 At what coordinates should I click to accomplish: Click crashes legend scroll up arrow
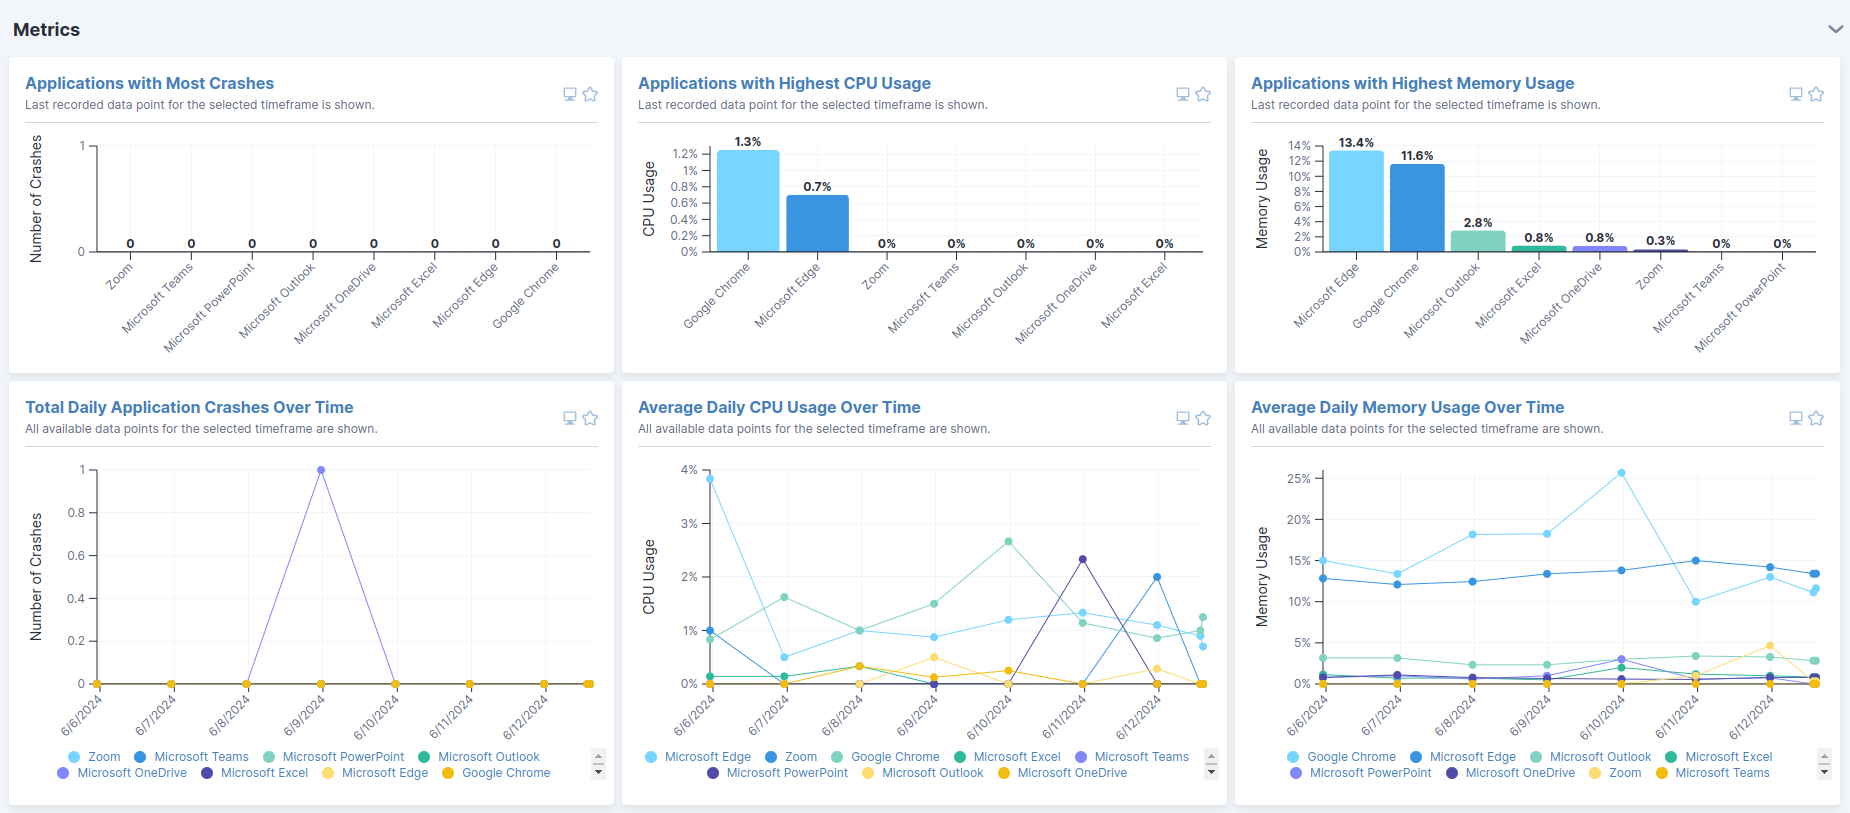[x=598, y=756]
